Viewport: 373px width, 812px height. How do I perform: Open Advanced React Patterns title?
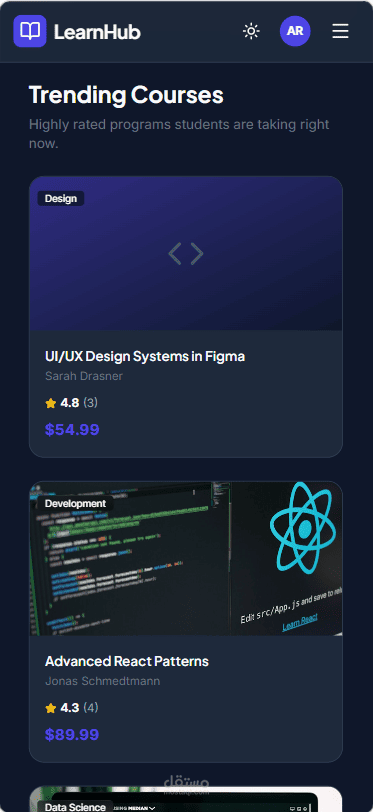[x=127, y=661]
